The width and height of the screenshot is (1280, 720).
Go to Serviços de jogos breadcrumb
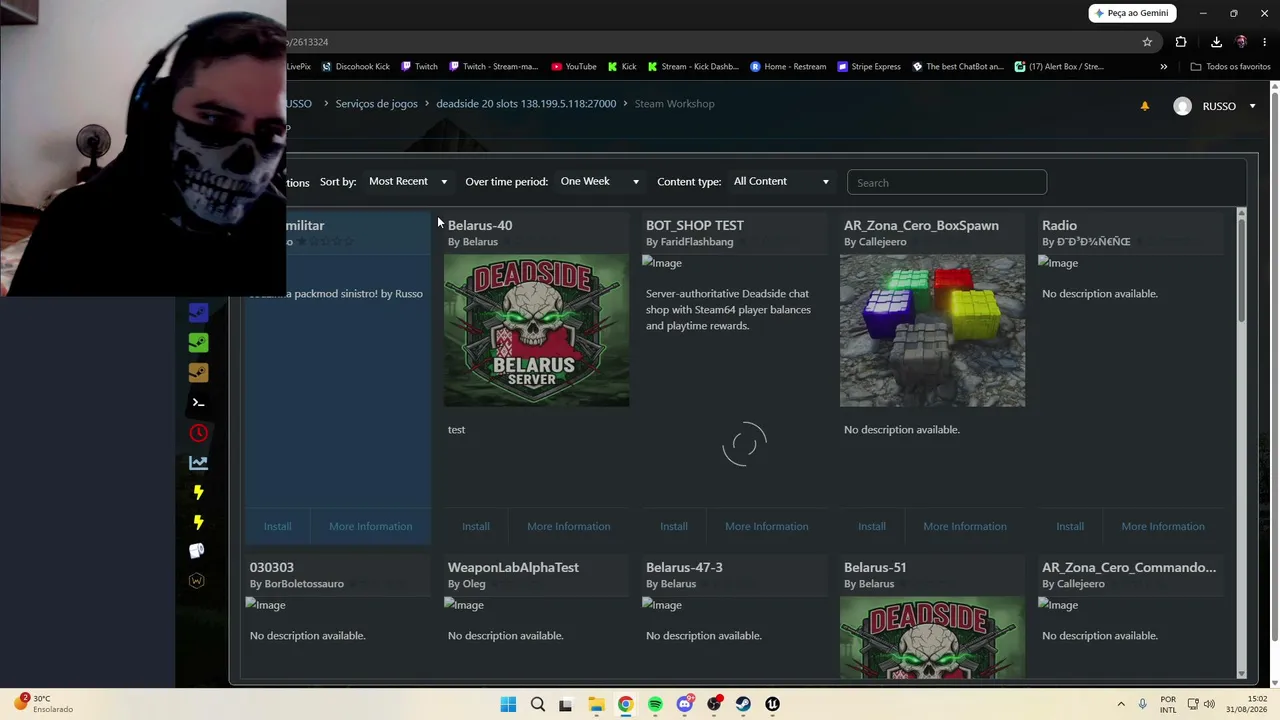tap(376, 104)
